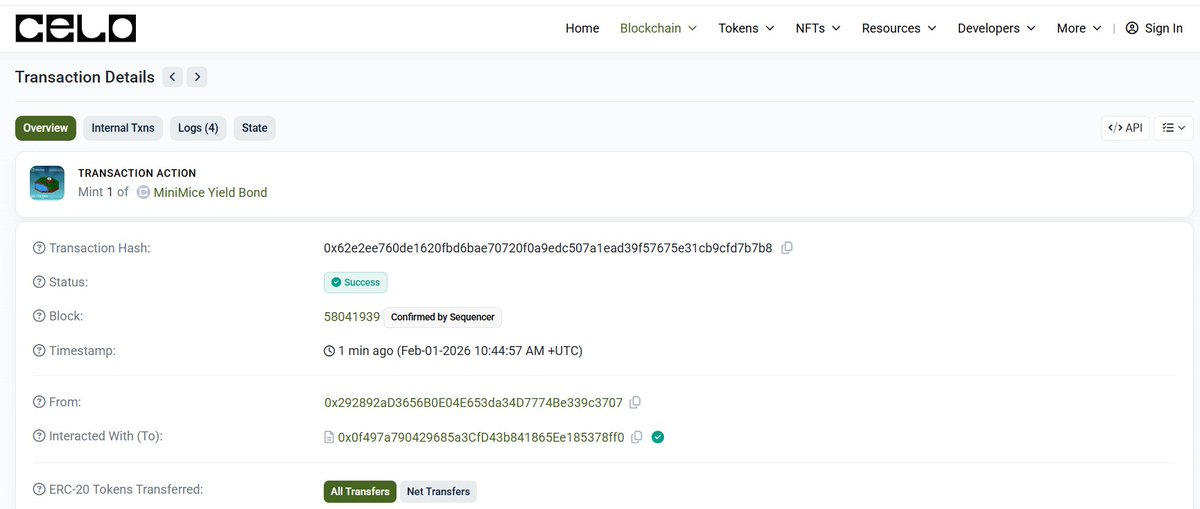Click the TRANSACTION ACTION label
Viewport: 1200px width, 509px height.
(x=137, y=173)
